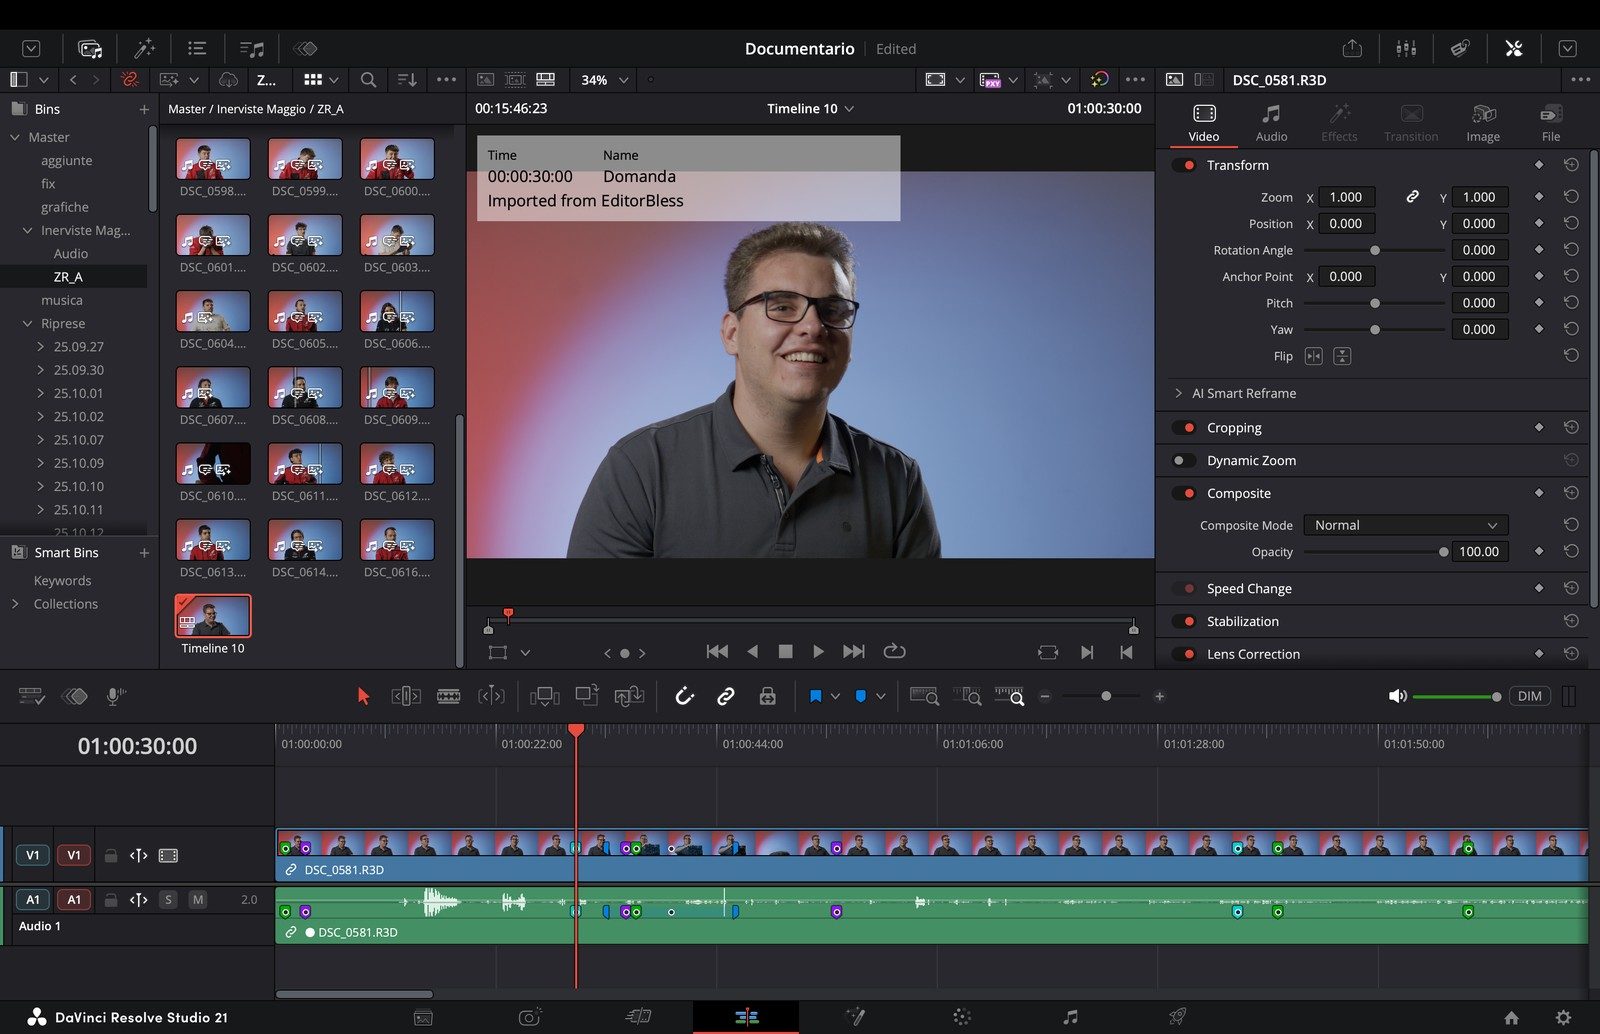The width and height of the screenshot is (1600, 1034).
Task: Switch to the File inspector tab
Action: (1551, 123)
